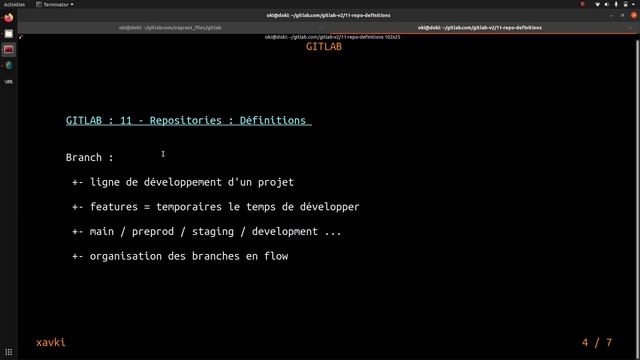Launch the globe browser icon in dock
Image resolution: width=640 pixels, height=360 pixels.
point(9,66)
